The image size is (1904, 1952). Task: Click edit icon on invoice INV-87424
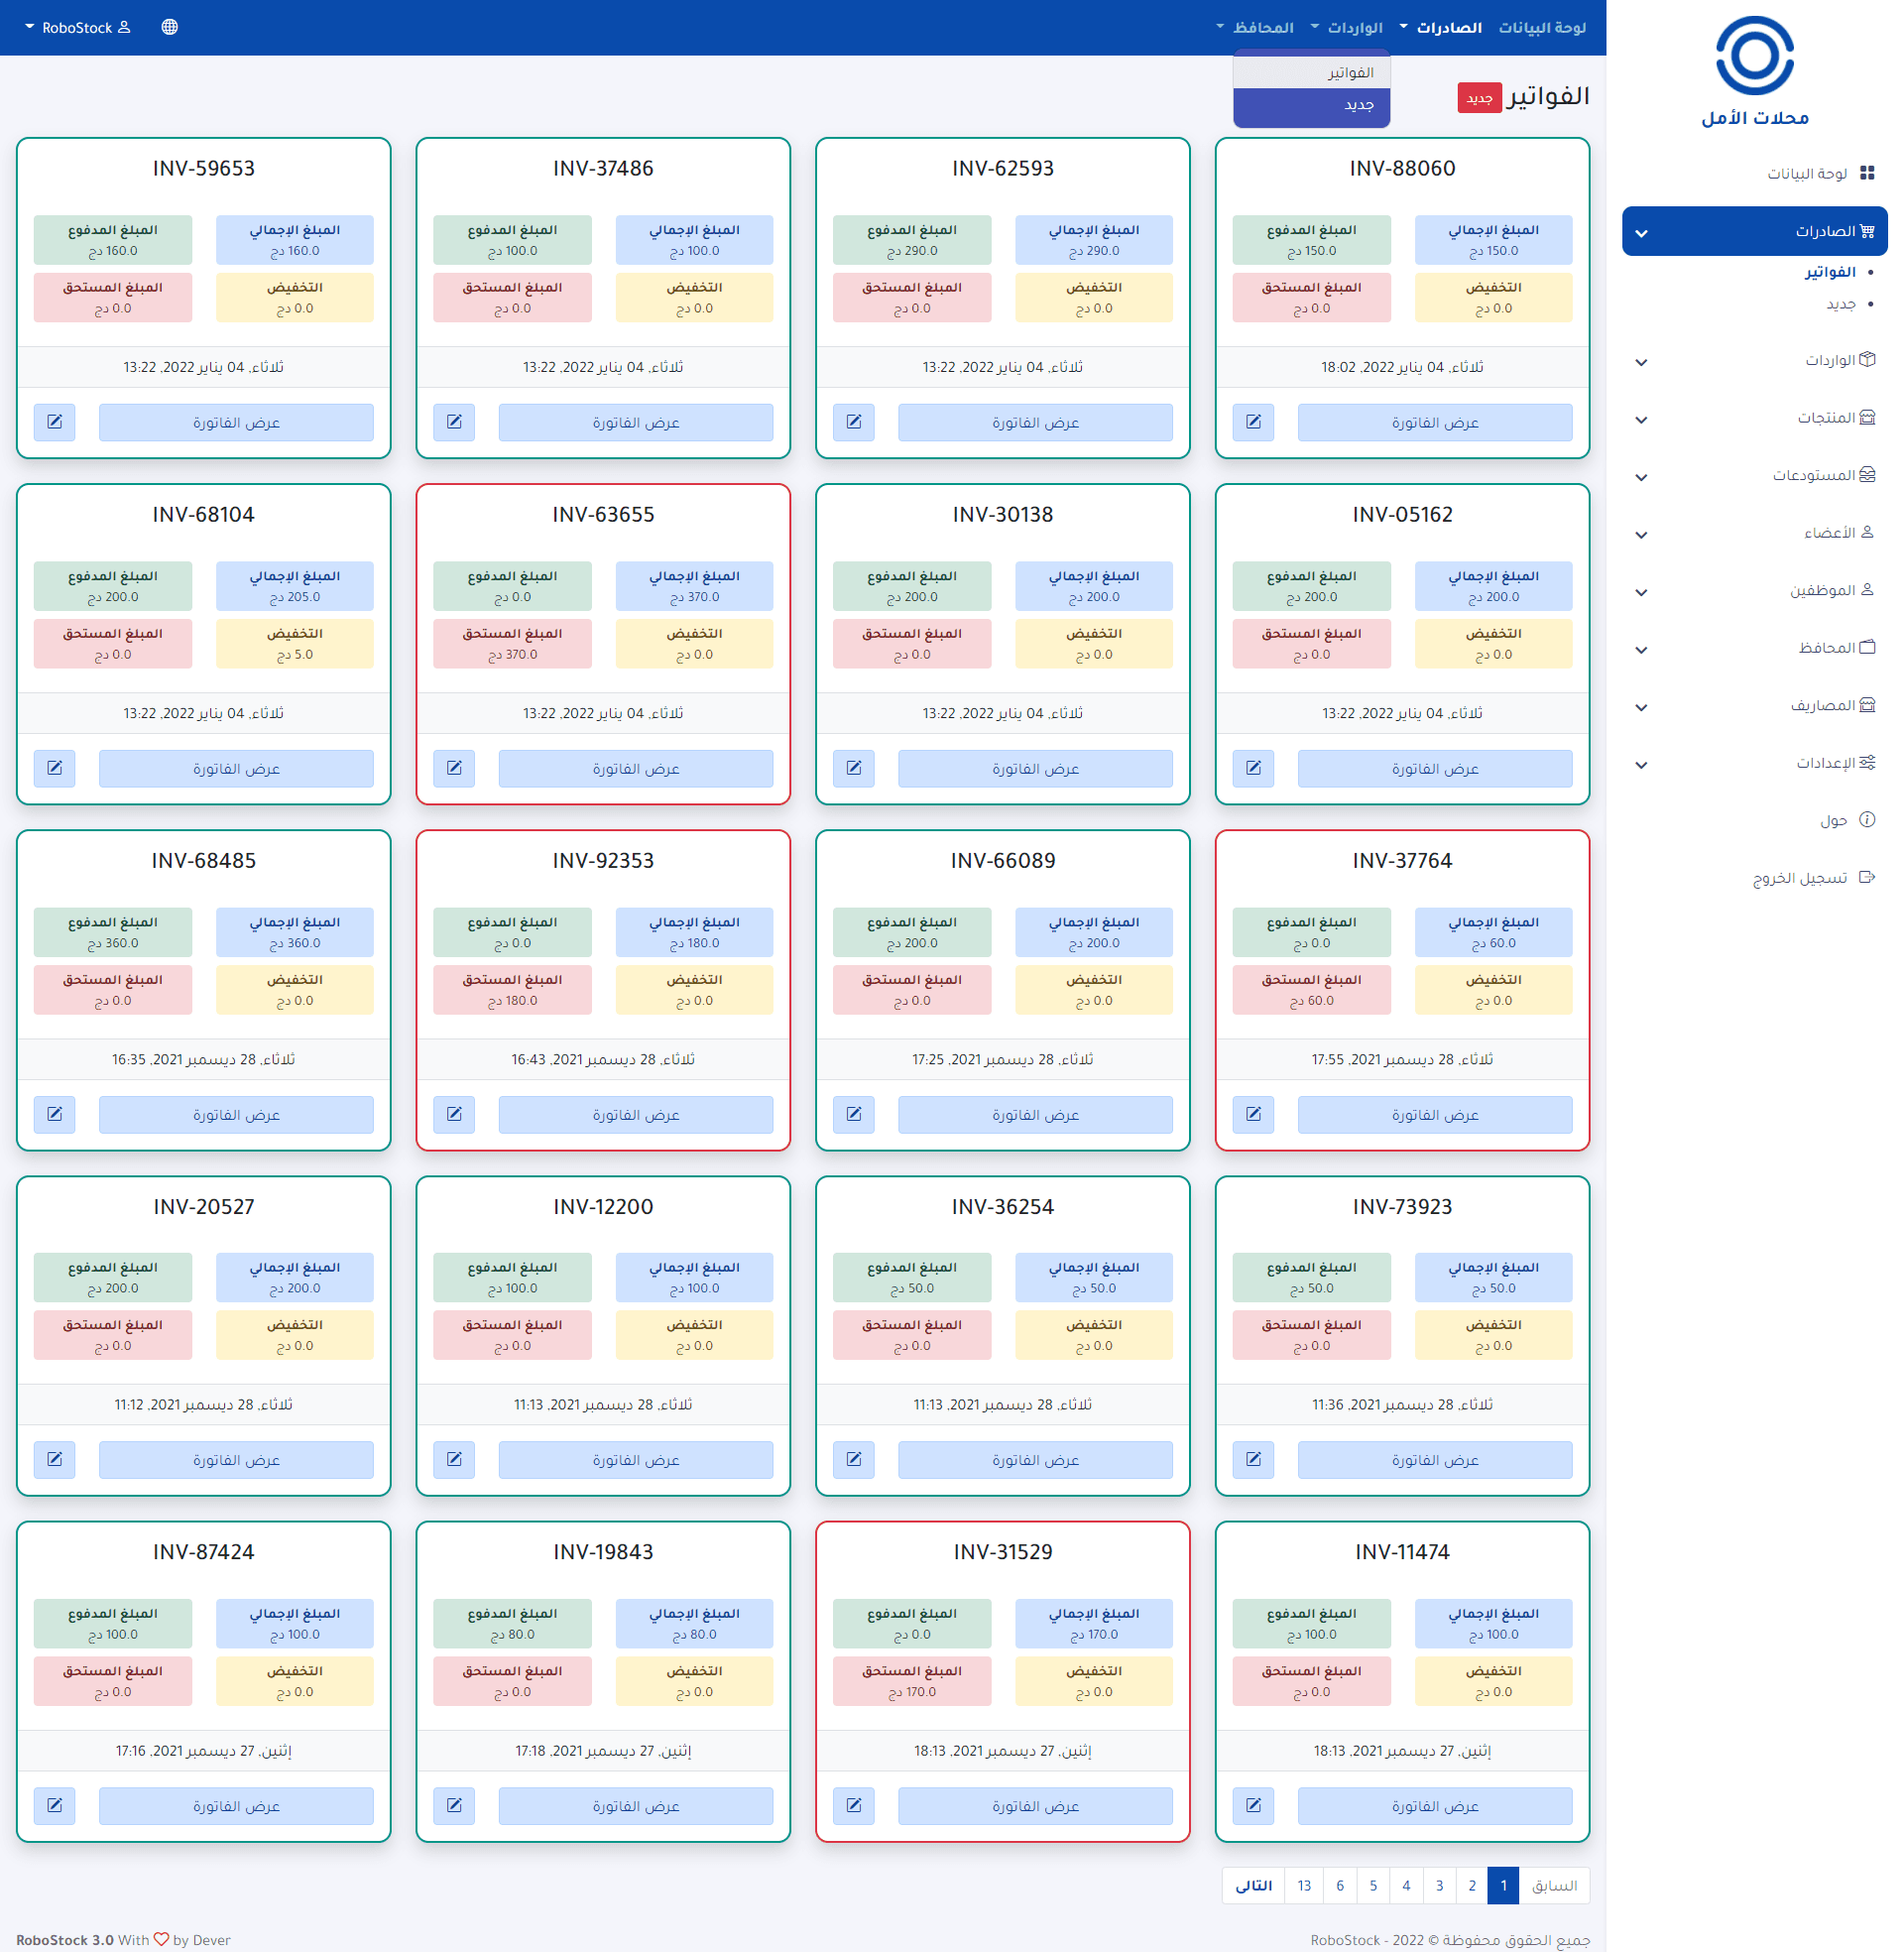55,1805
